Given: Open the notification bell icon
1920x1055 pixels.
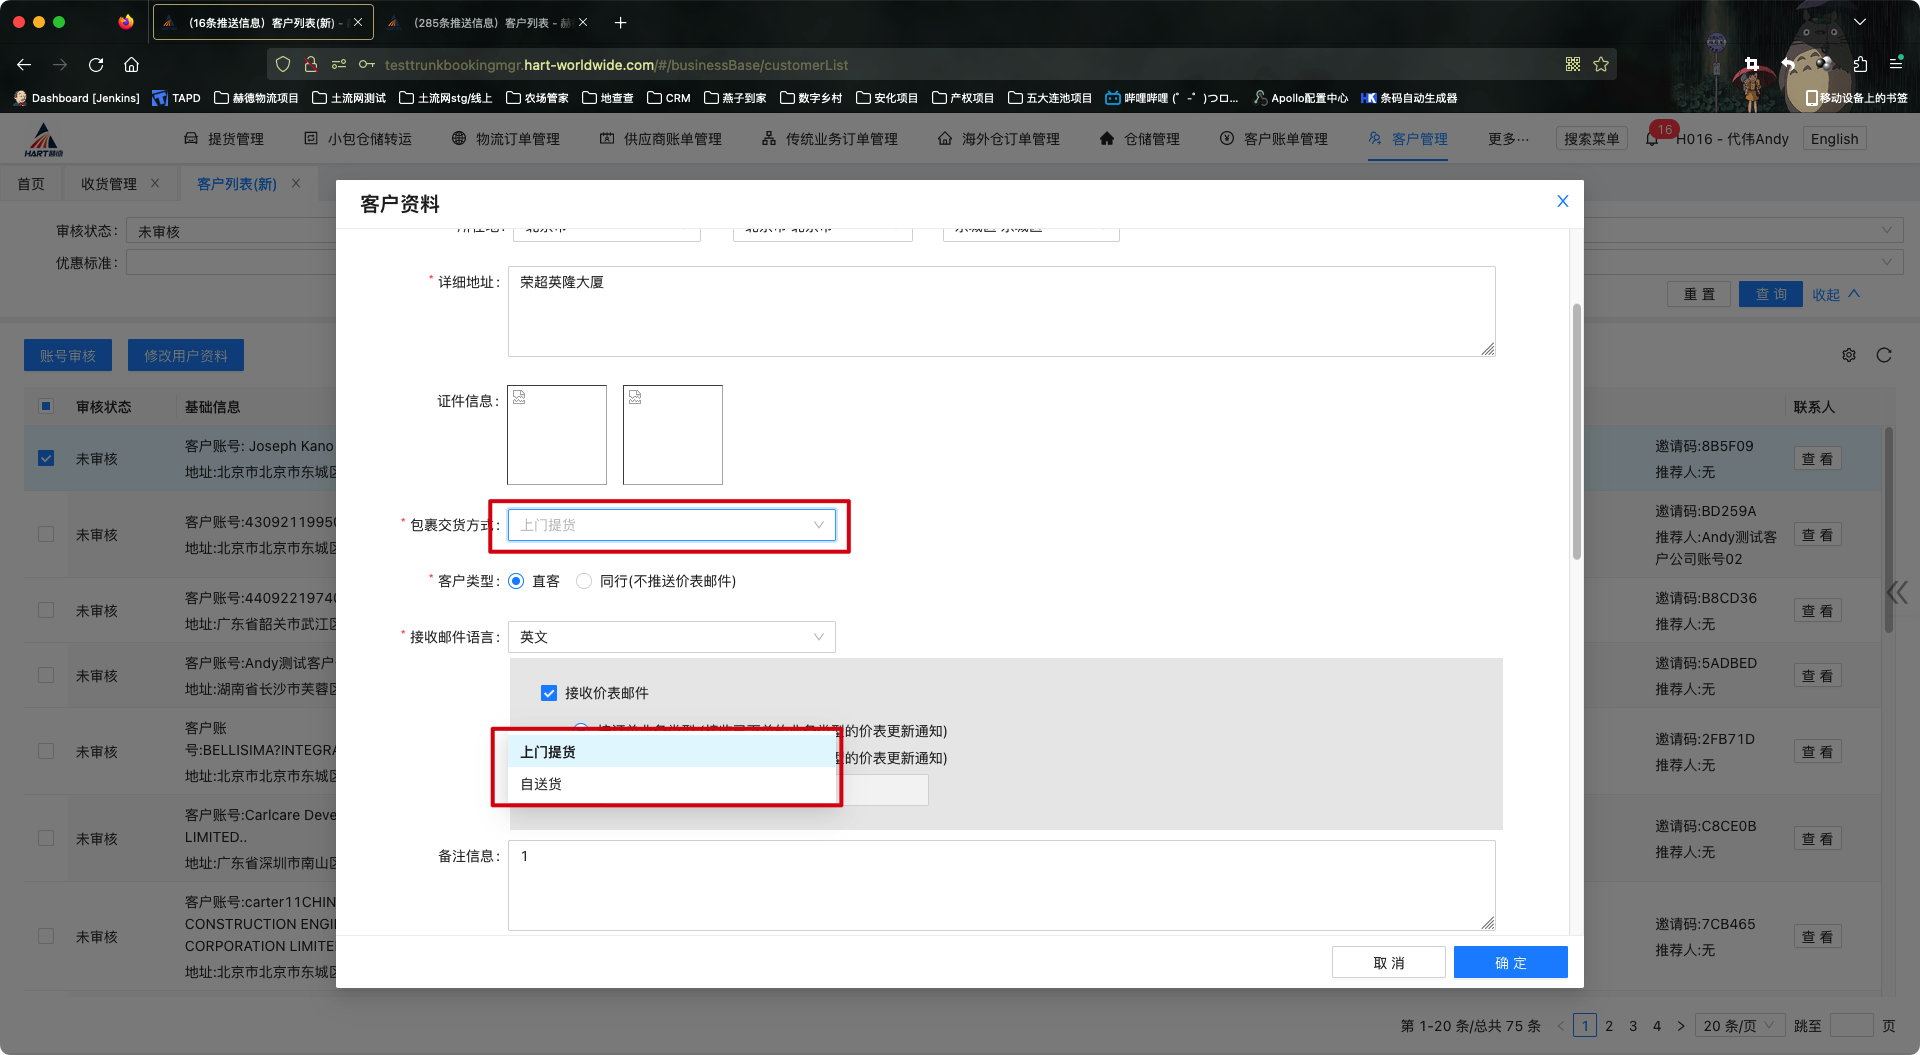Looking at the screenshot, I should click(x=1652, y=139).
